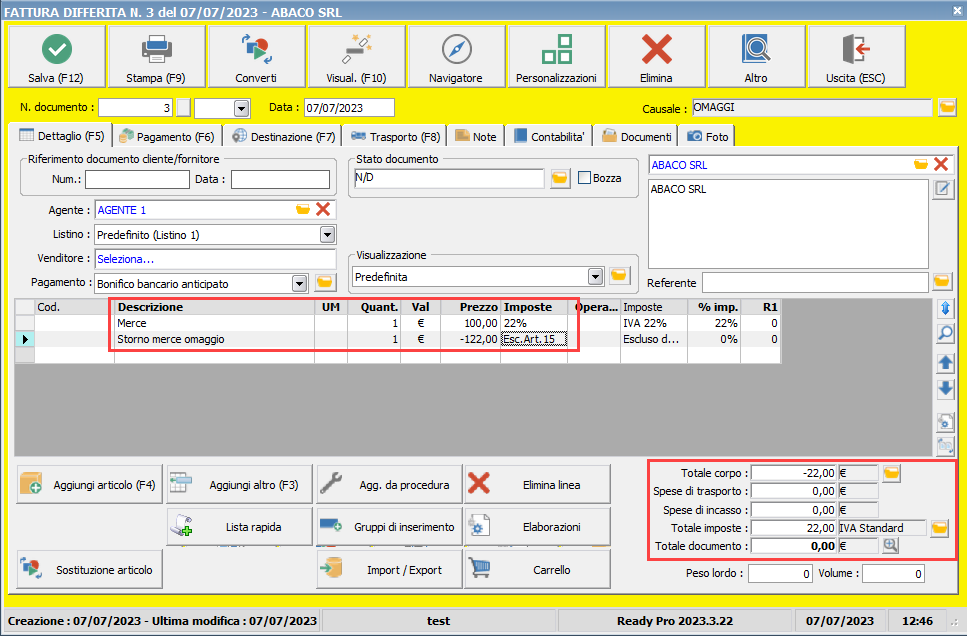This screenshot has width=967, height=636.
Task: Clear the customer ABACO SRL with red X
Action: pyautogui.click(x=940, y=164)
